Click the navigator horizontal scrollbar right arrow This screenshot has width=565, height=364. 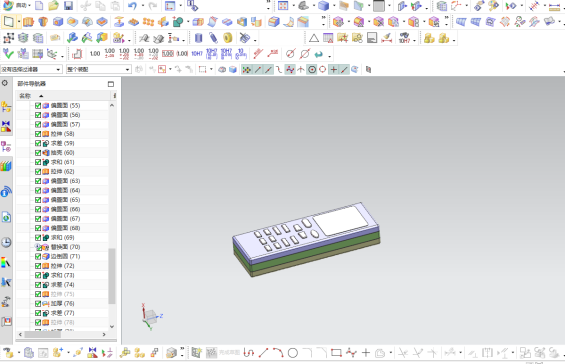click(104, 334)
